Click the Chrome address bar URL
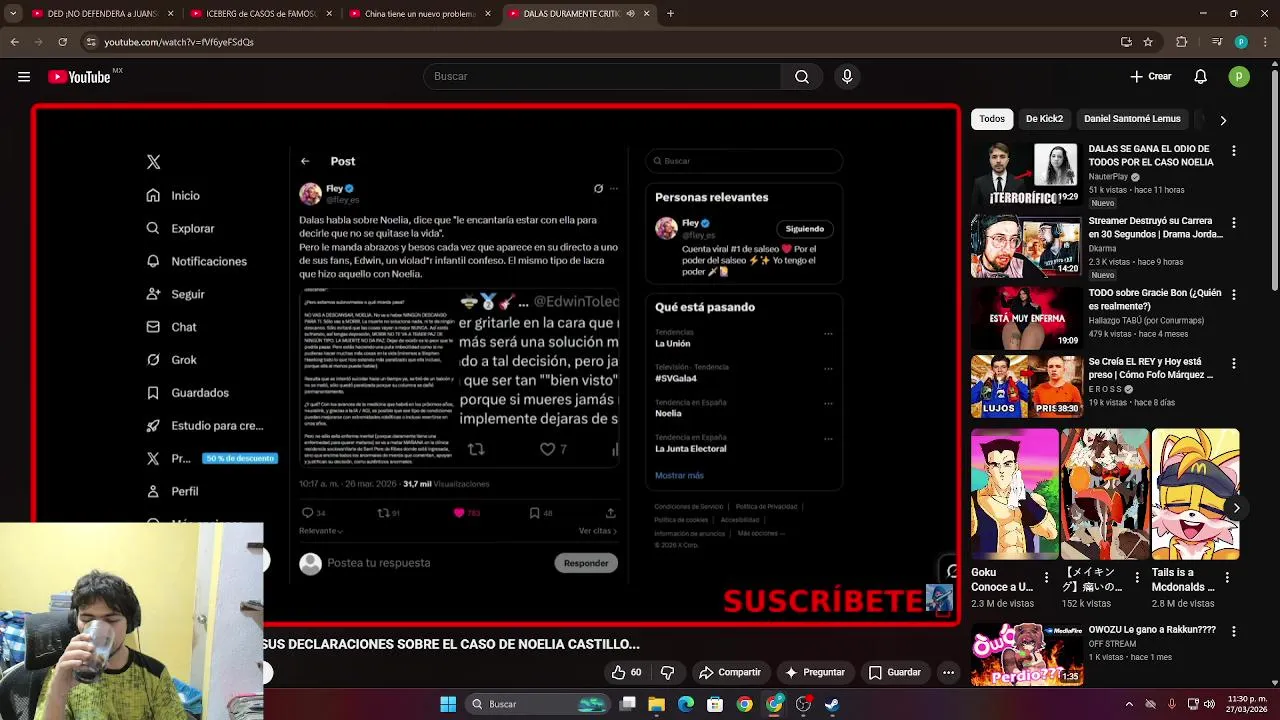The height and width of the screenshot is (720, 1280). click(179, 42)
